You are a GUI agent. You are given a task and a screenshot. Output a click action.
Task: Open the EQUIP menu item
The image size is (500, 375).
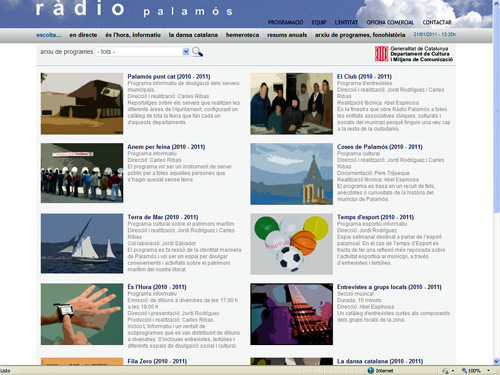tap(319, 22)
